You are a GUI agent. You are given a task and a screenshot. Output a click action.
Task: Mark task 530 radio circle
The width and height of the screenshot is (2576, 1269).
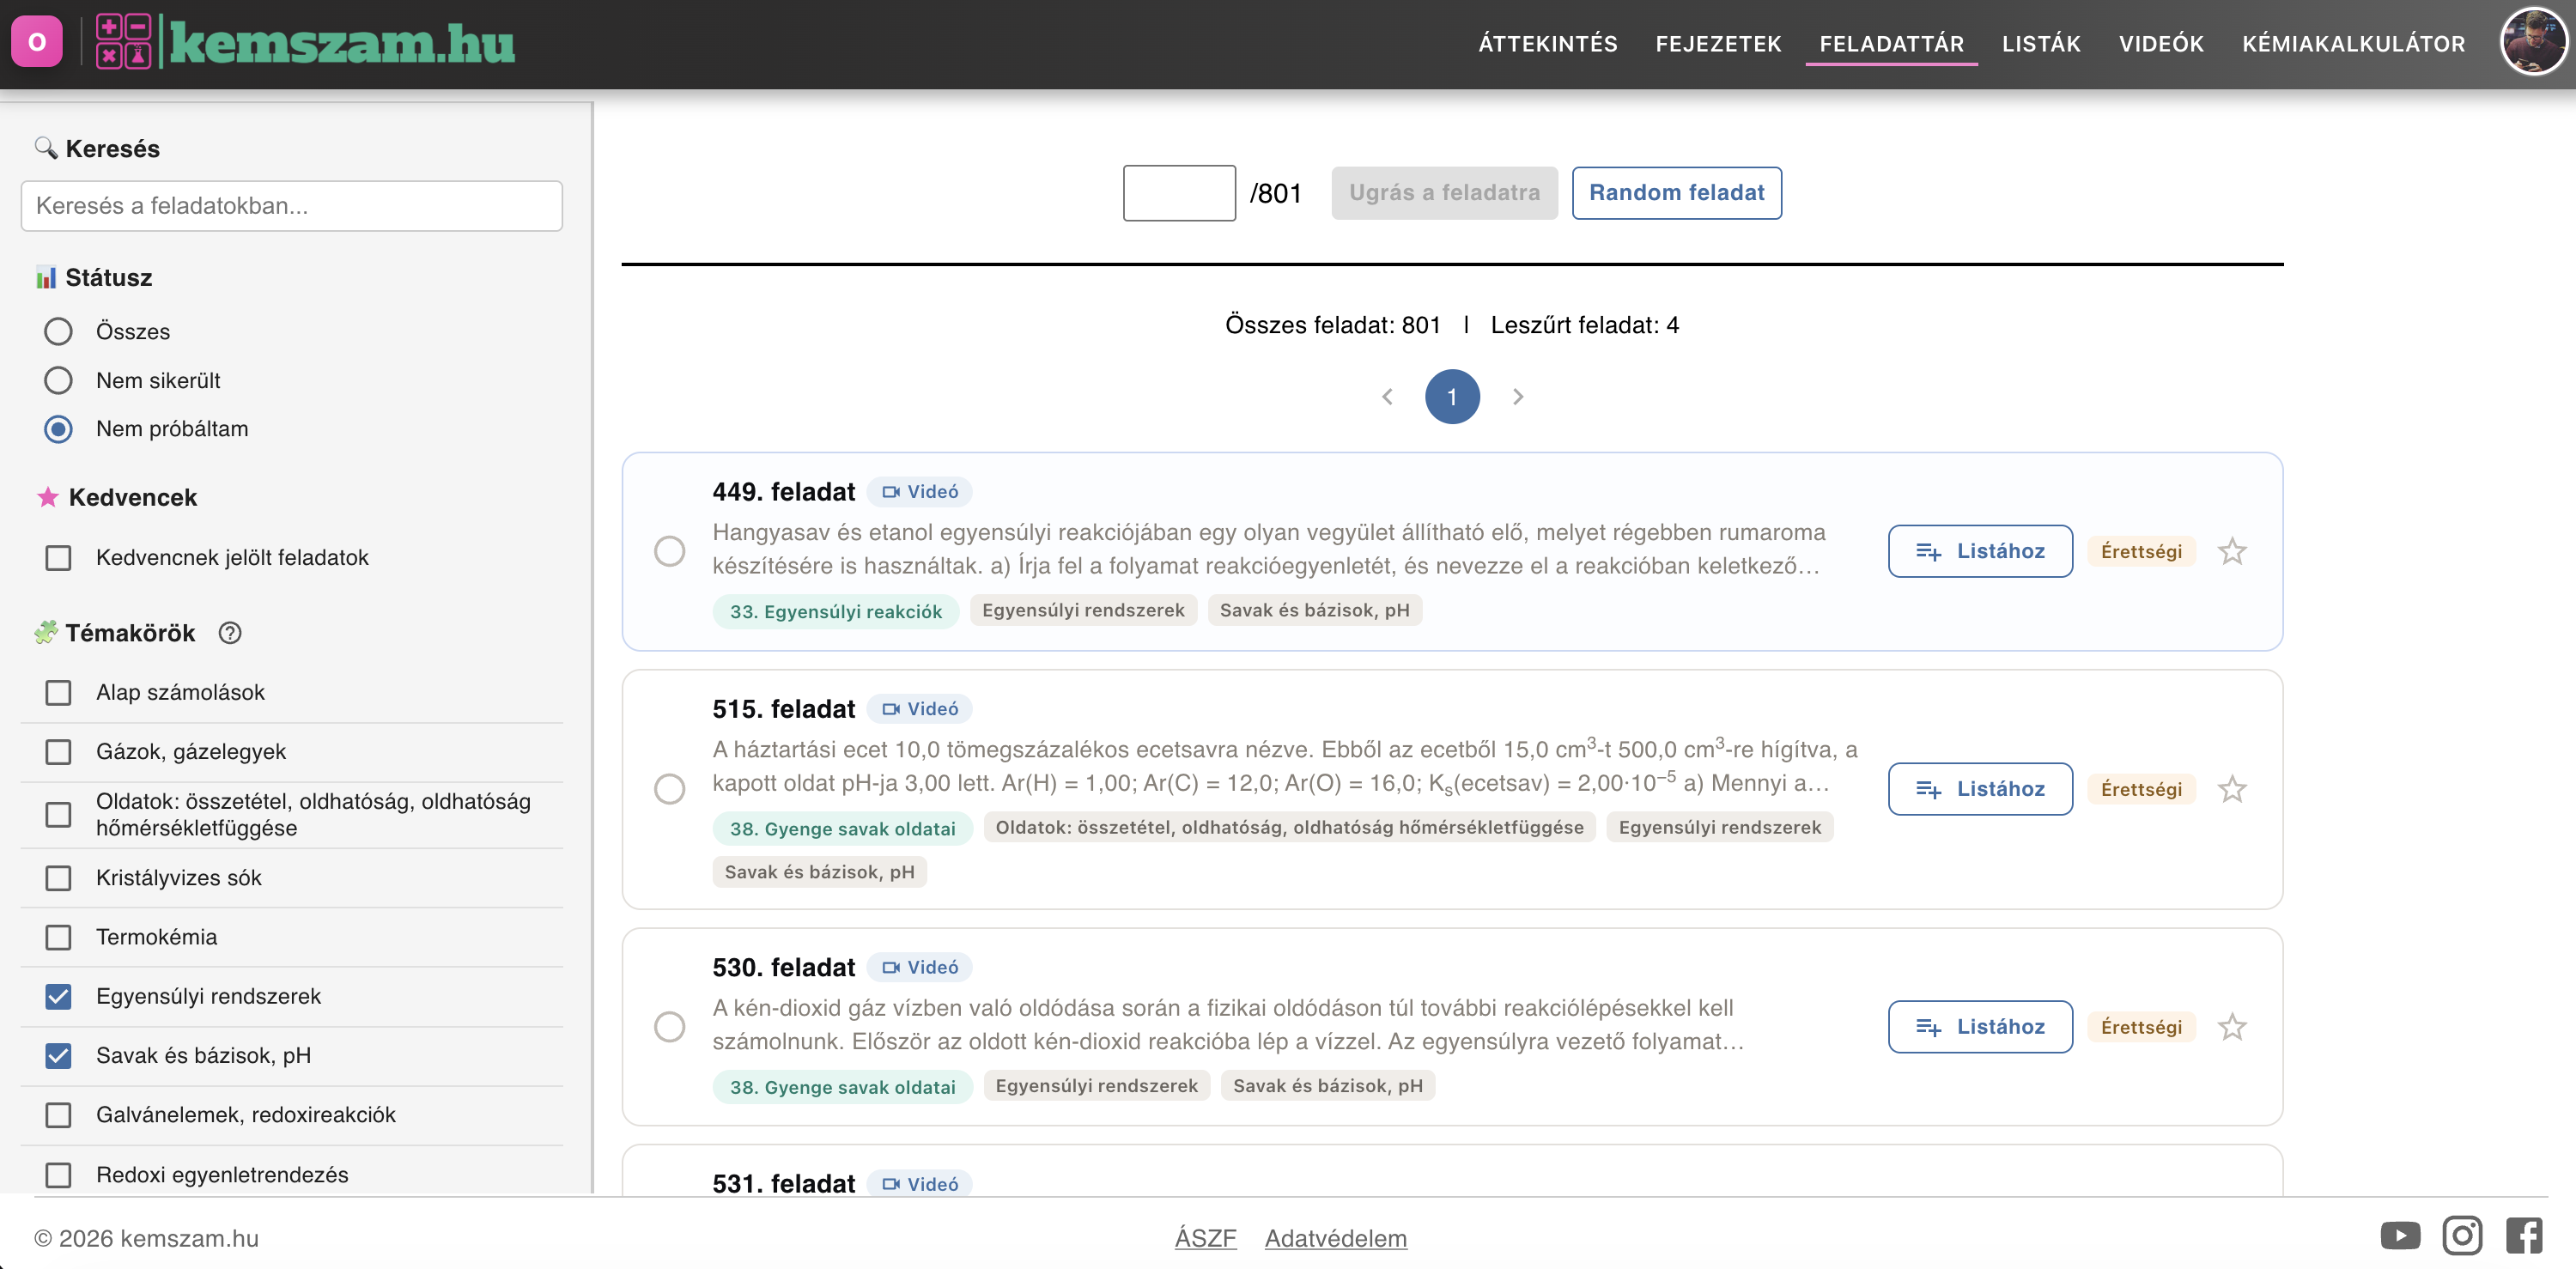[669, 1027]
